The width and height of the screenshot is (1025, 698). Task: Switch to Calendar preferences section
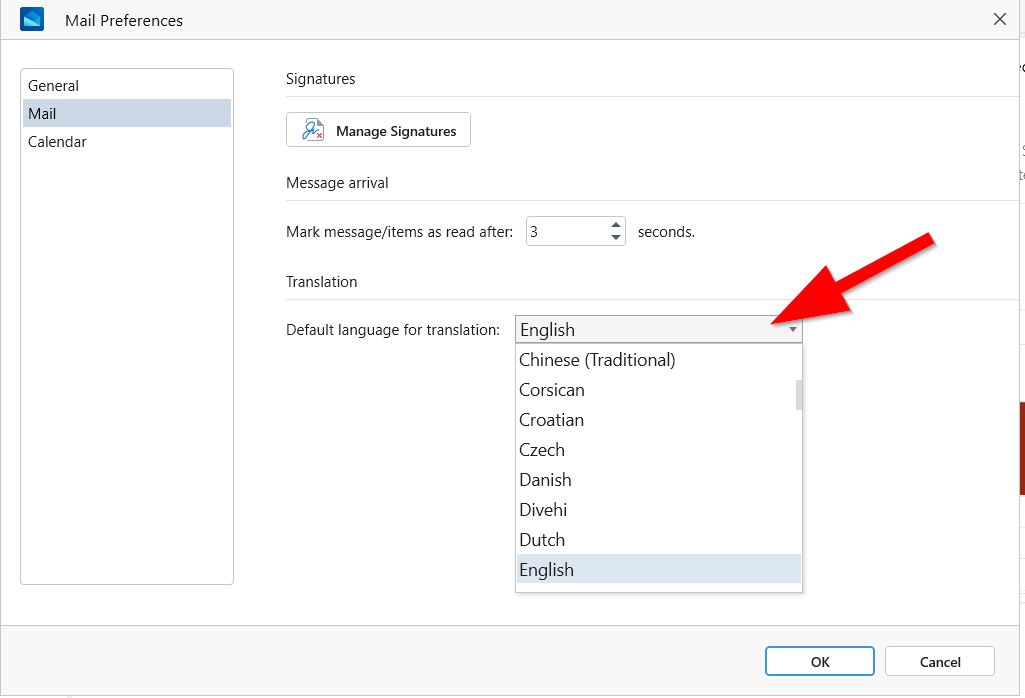[57, 142]
